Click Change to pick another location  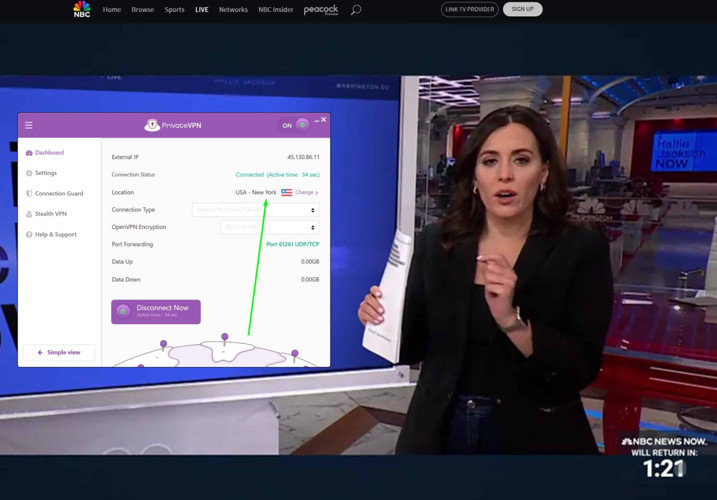point(305,192)
